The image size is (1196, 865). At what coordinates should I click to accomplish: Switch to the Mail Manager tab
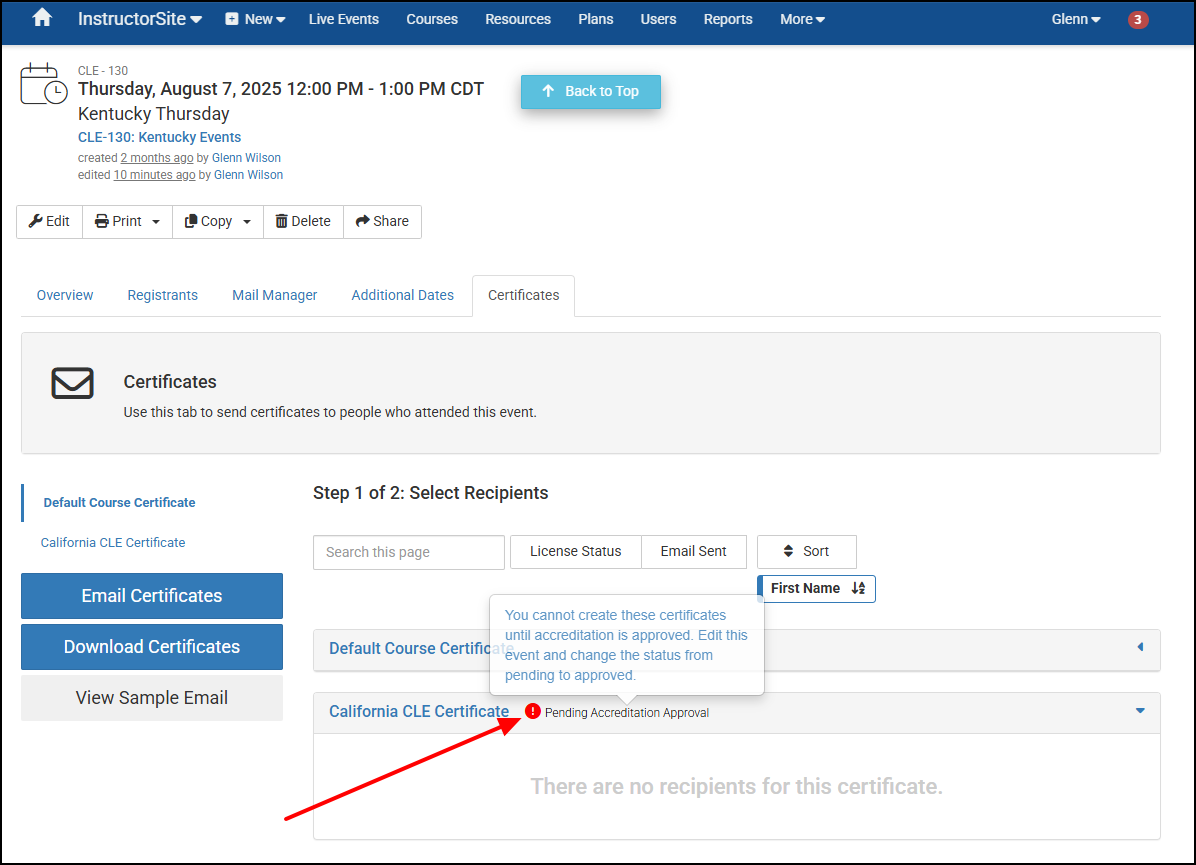275,295
